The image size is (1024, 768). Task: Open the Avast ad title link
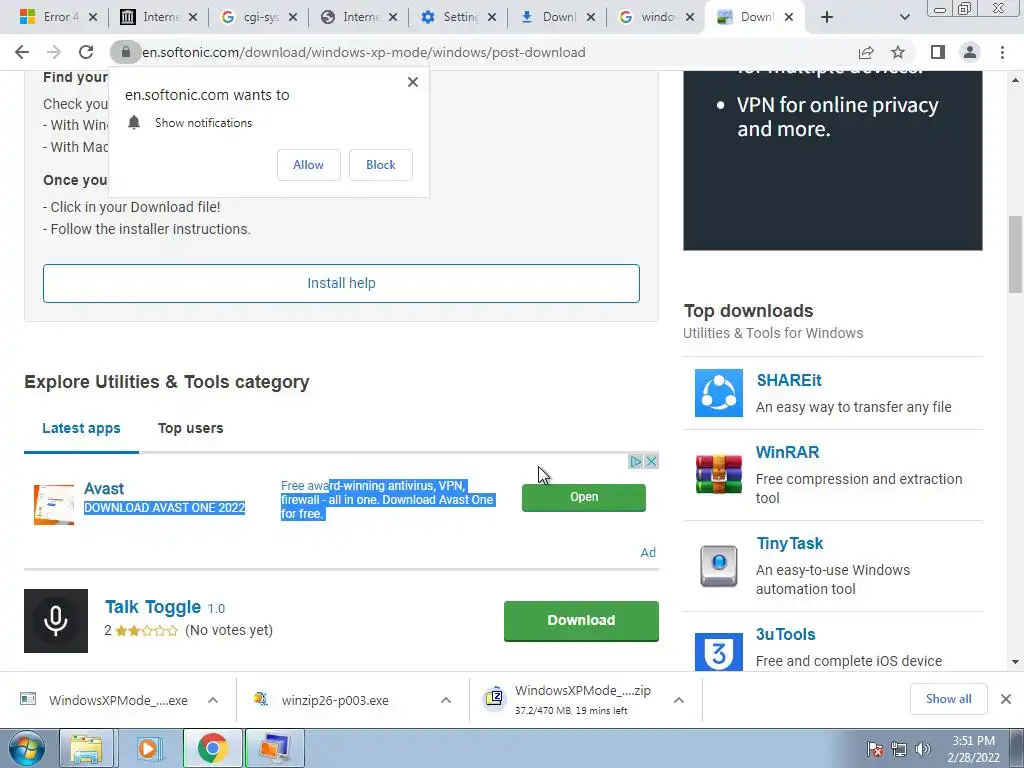pos(103,488)
